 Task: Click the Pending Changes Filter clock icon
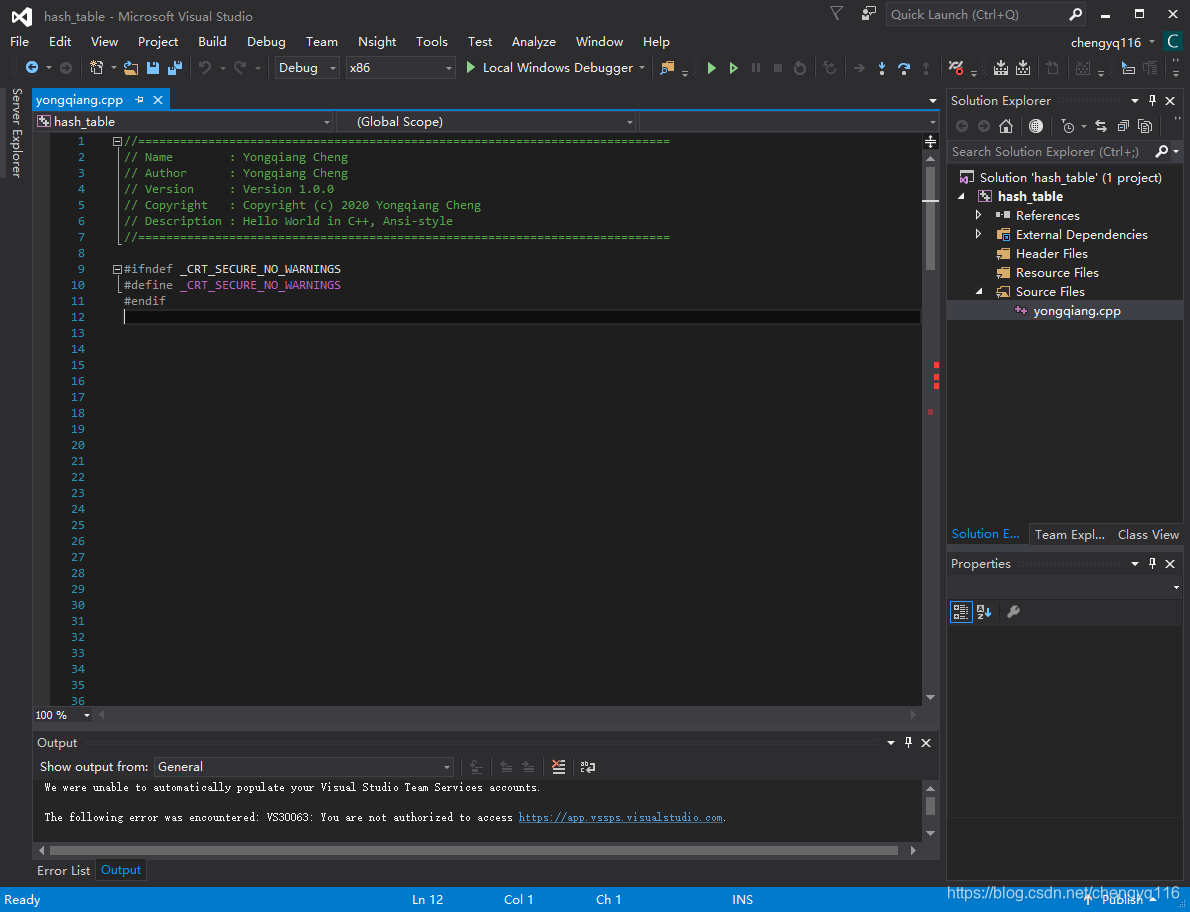click(1068, 126)
